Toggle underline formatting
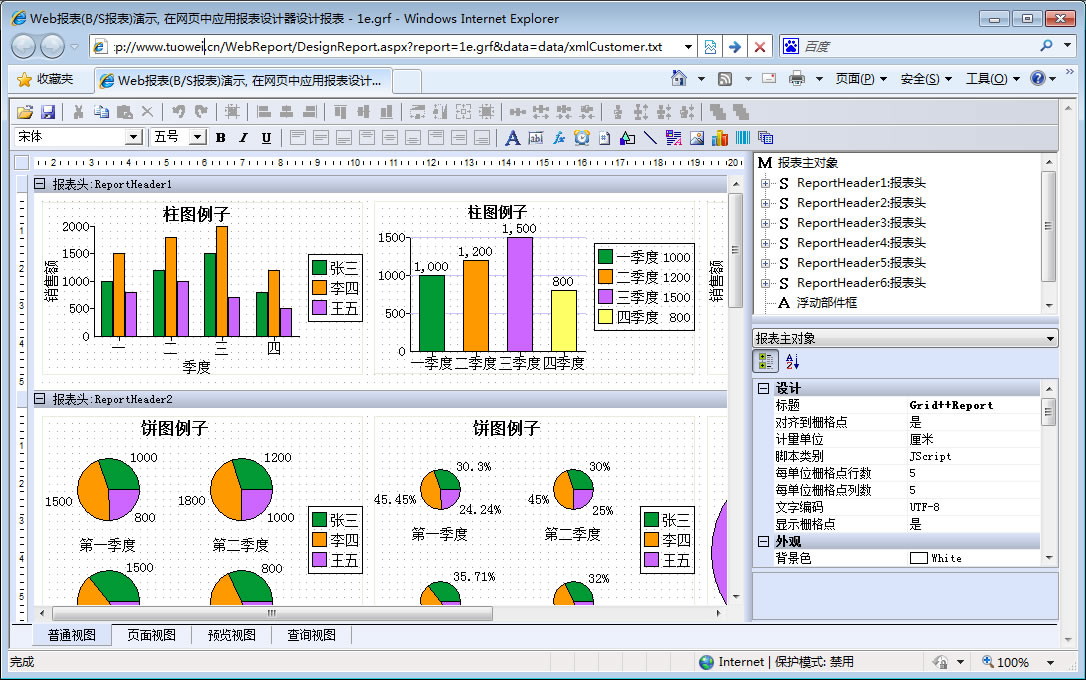This screenshot has width=1086, height=680. pyautogui.click(x=266, y=138)
